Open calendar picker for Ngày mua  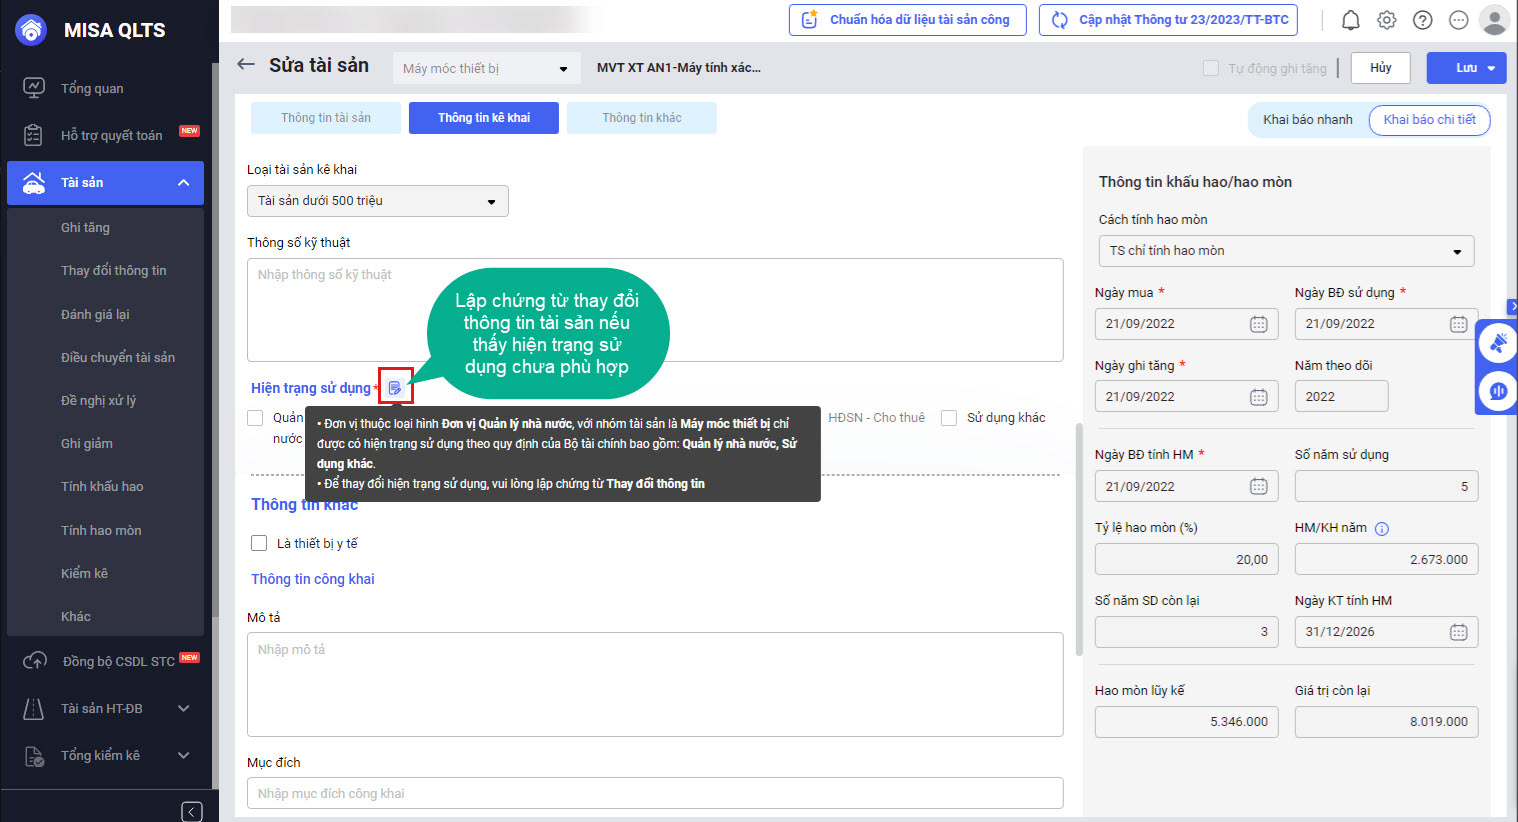[x=1258, y=324]
